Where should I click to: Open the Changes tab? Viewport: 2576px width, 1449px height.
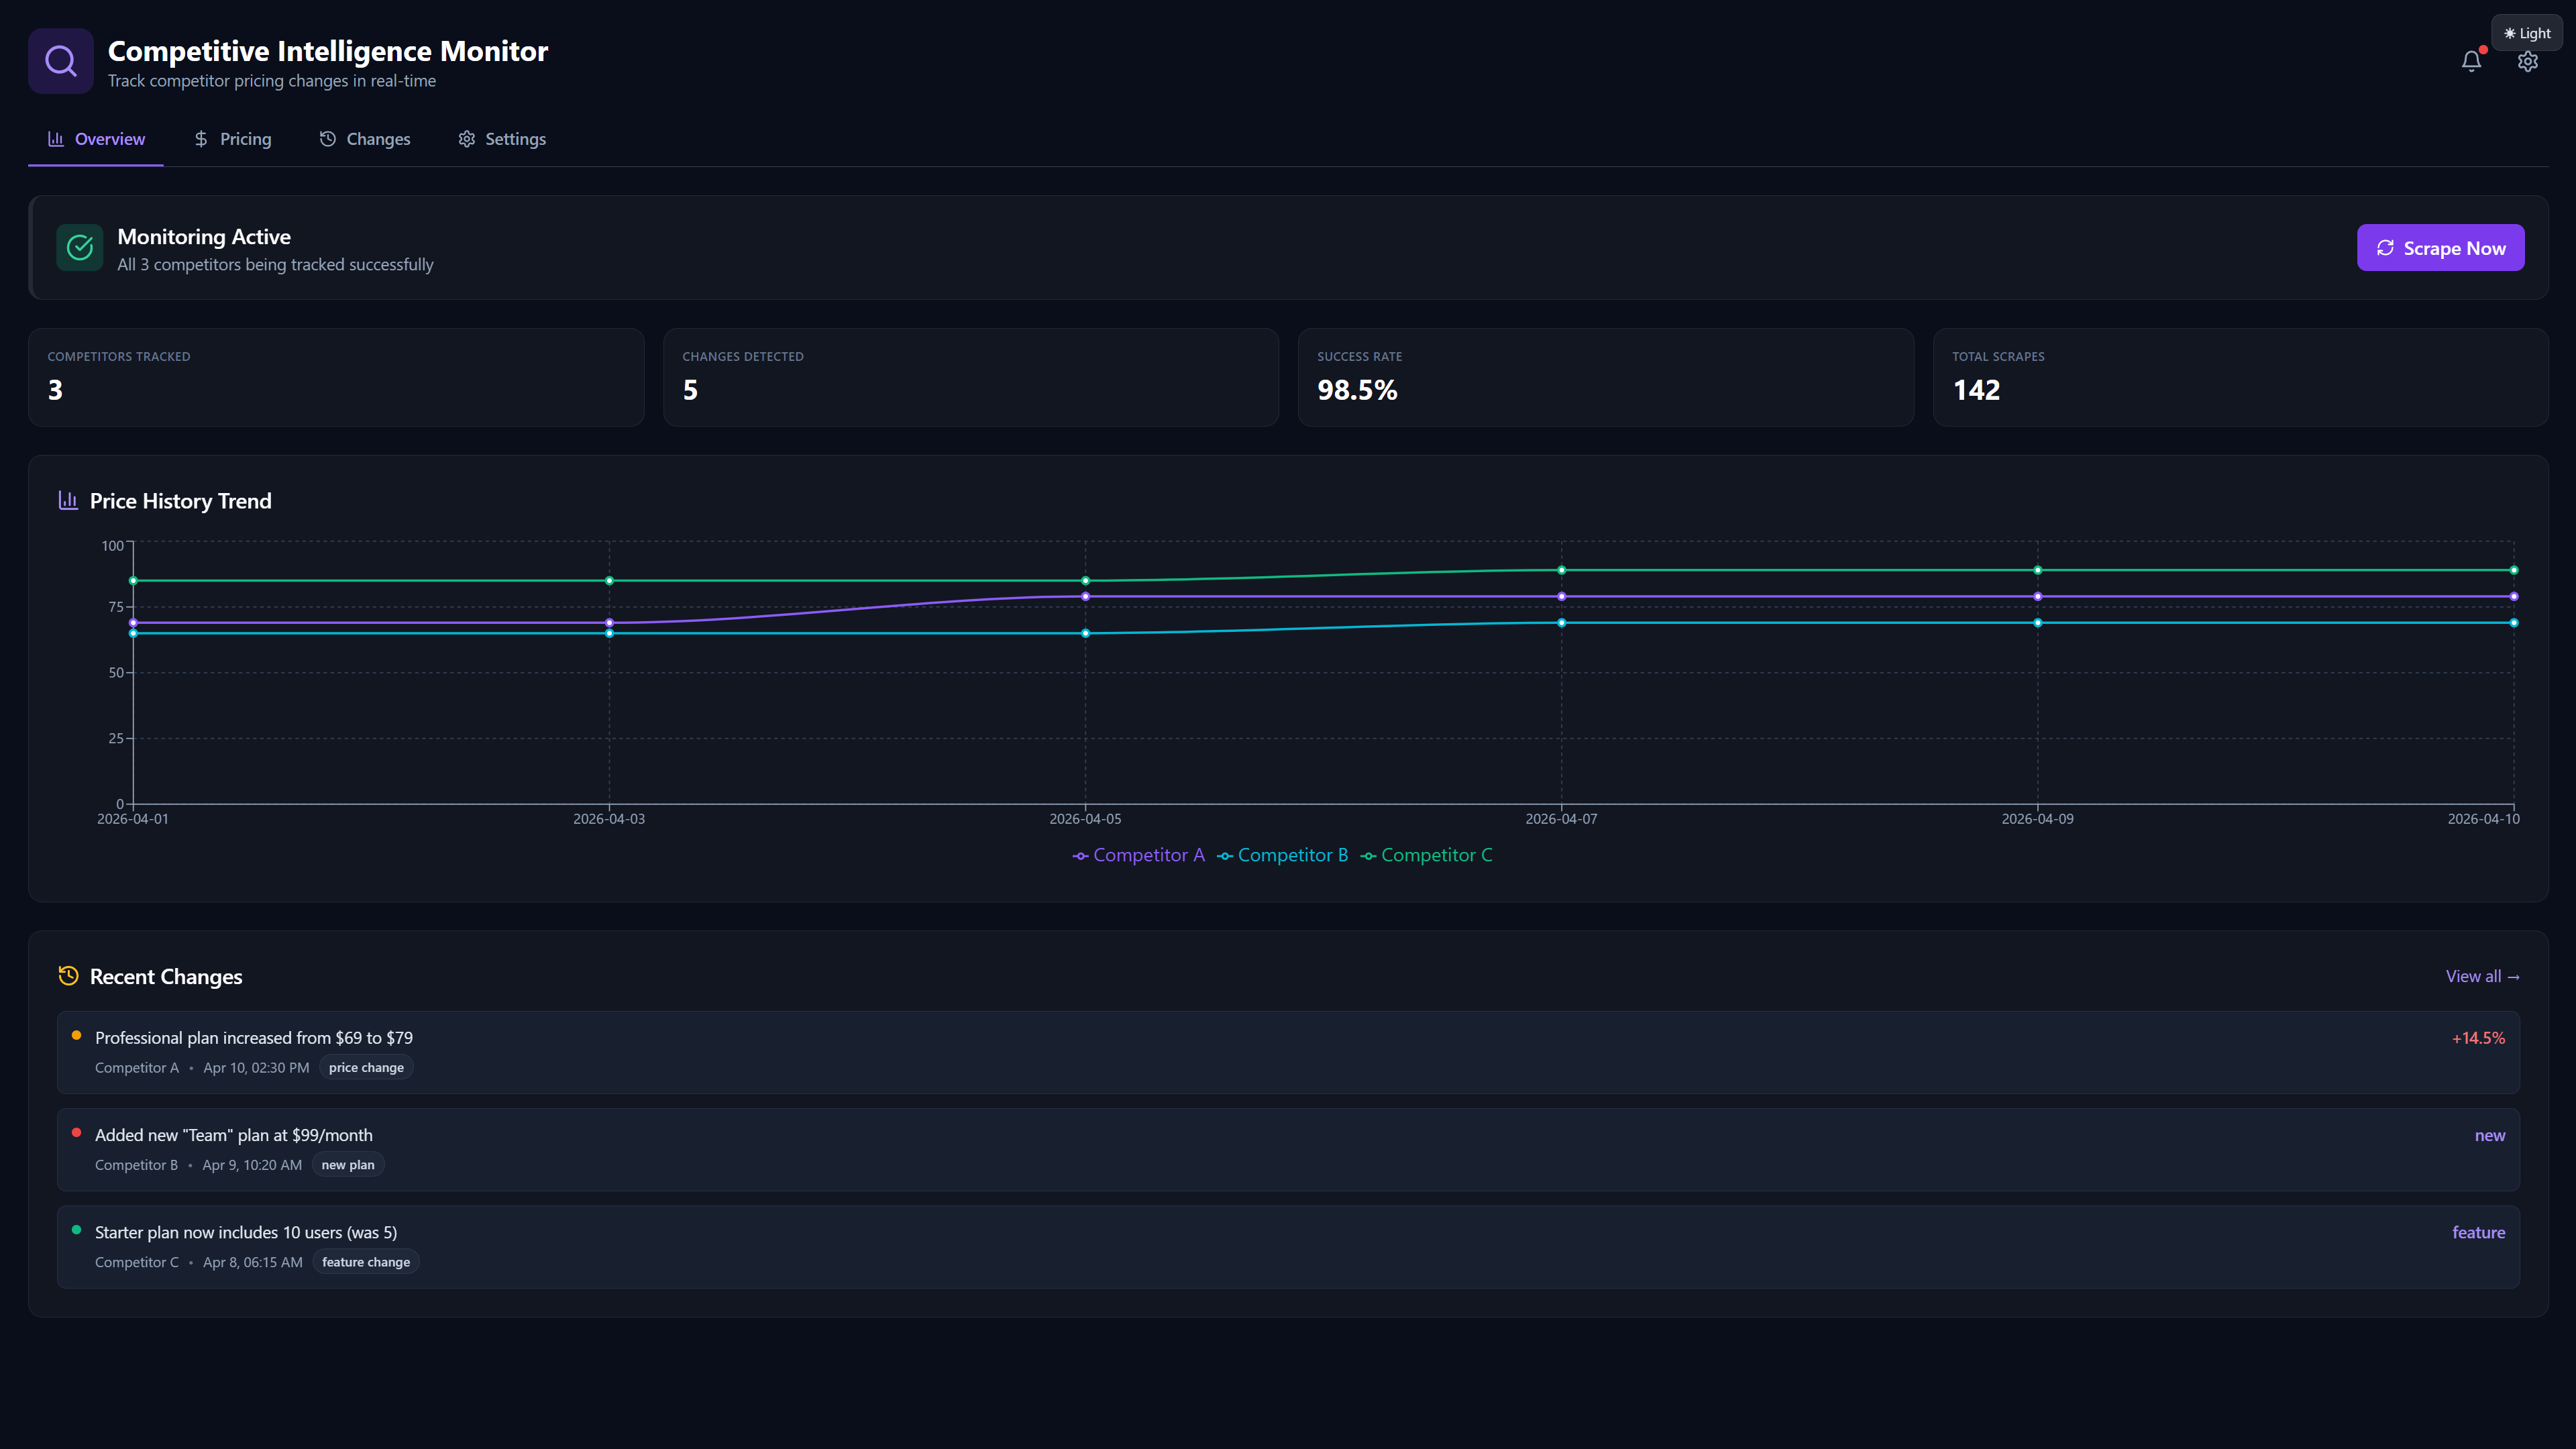click(x=364, y=139)
